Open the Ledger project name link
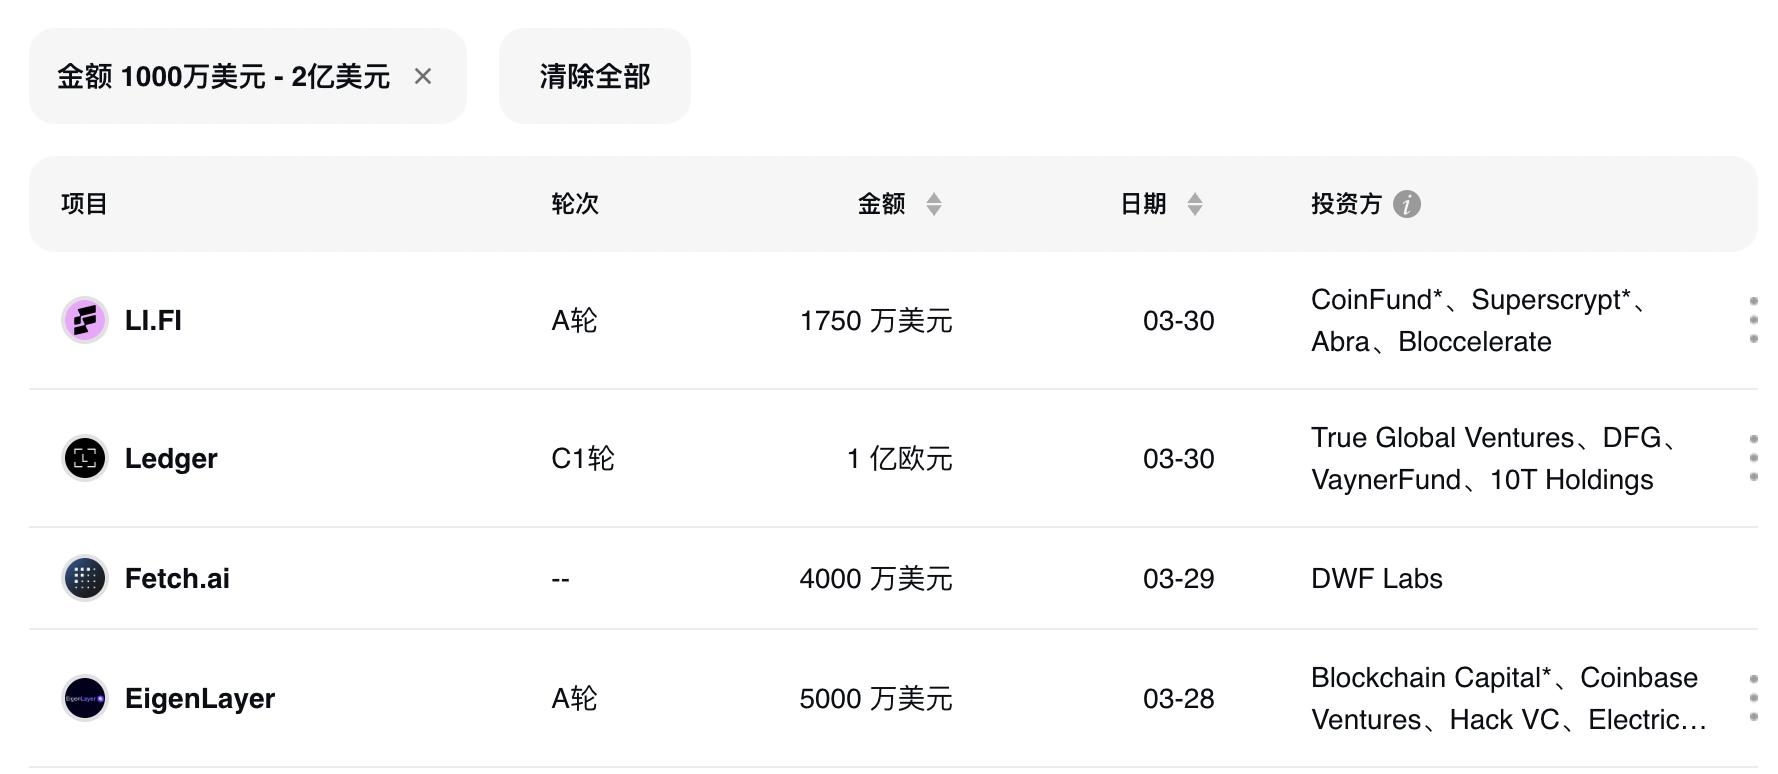Screen dimensions: 1778x774 [x=171, y=459]
